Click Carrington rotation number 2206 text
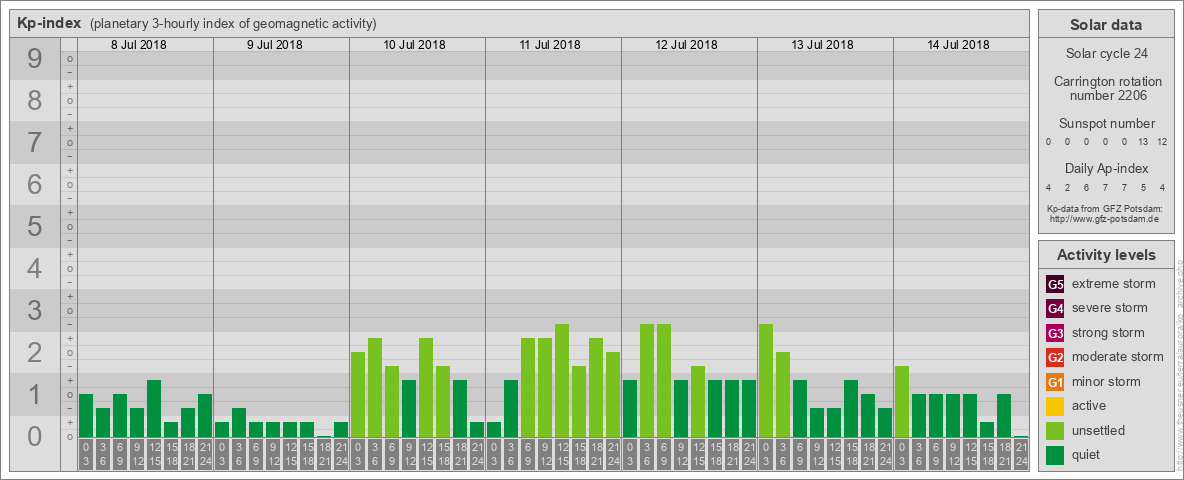This screenshot has height=480, width=1184. coord(1108,88)
